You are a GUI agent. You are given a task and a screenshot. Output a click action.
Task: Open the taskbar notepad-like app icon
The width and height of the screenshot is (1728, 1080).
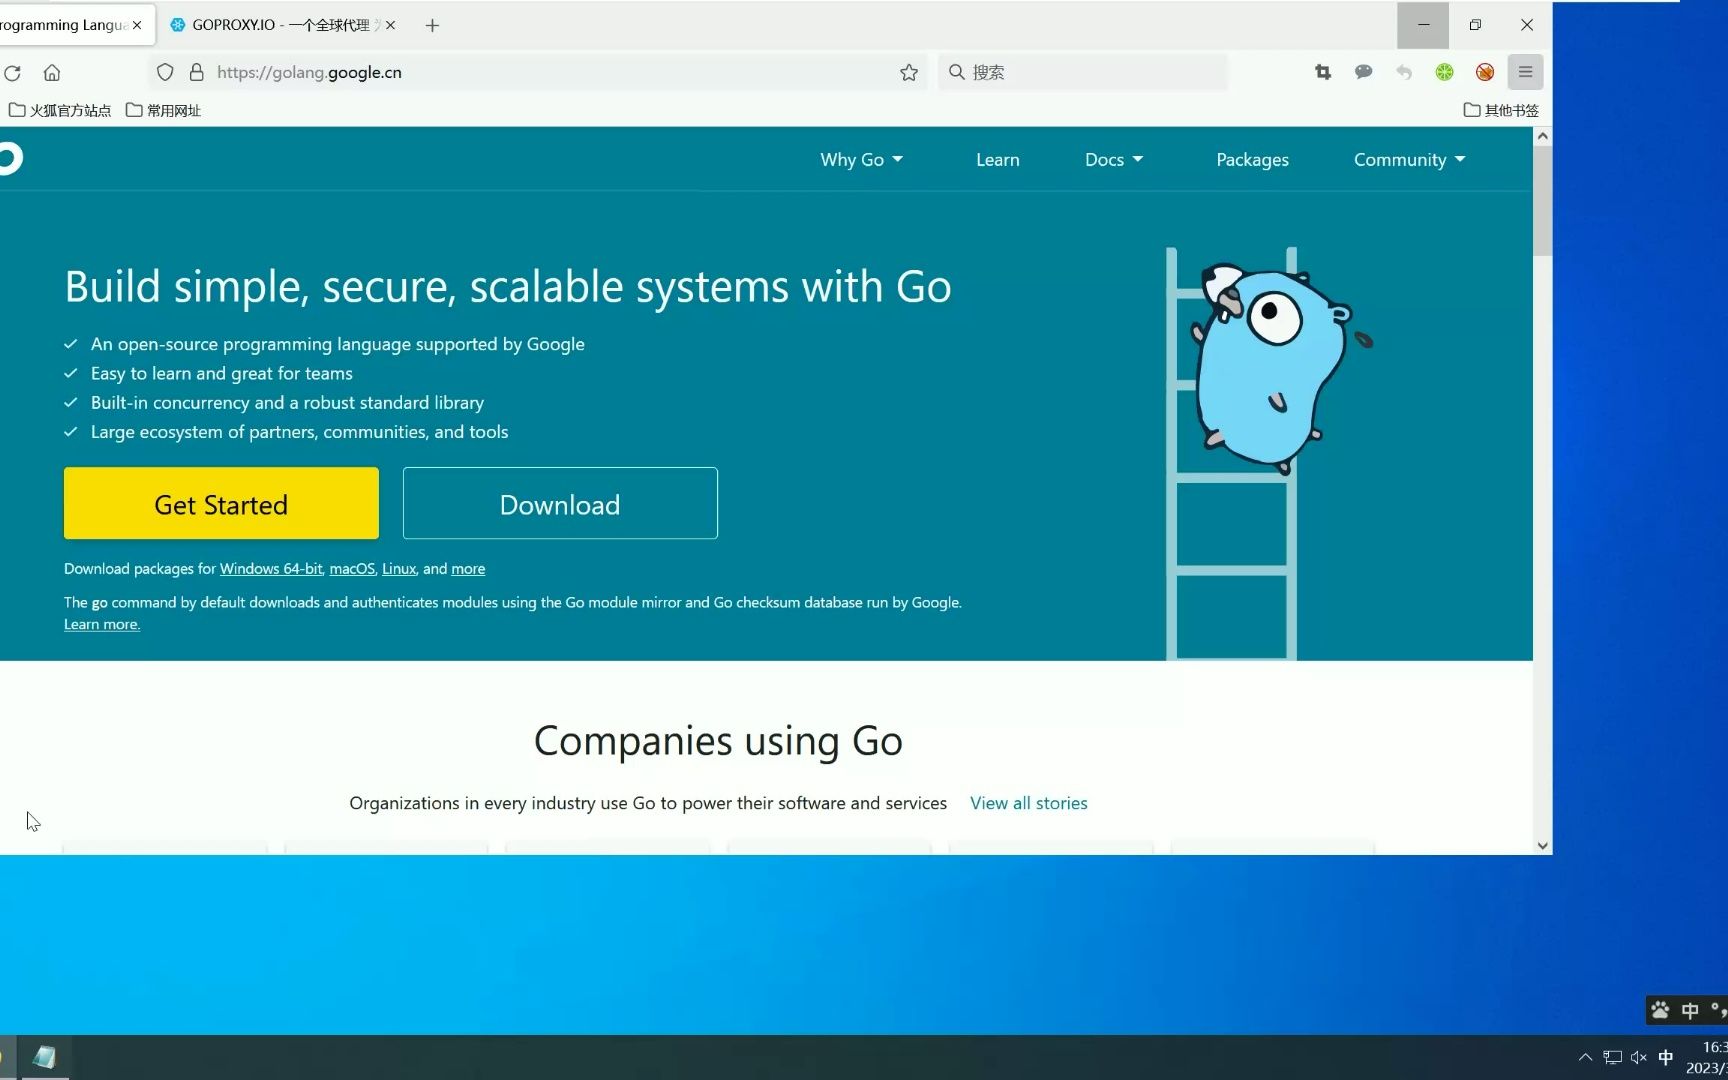tap(44, 1057)
